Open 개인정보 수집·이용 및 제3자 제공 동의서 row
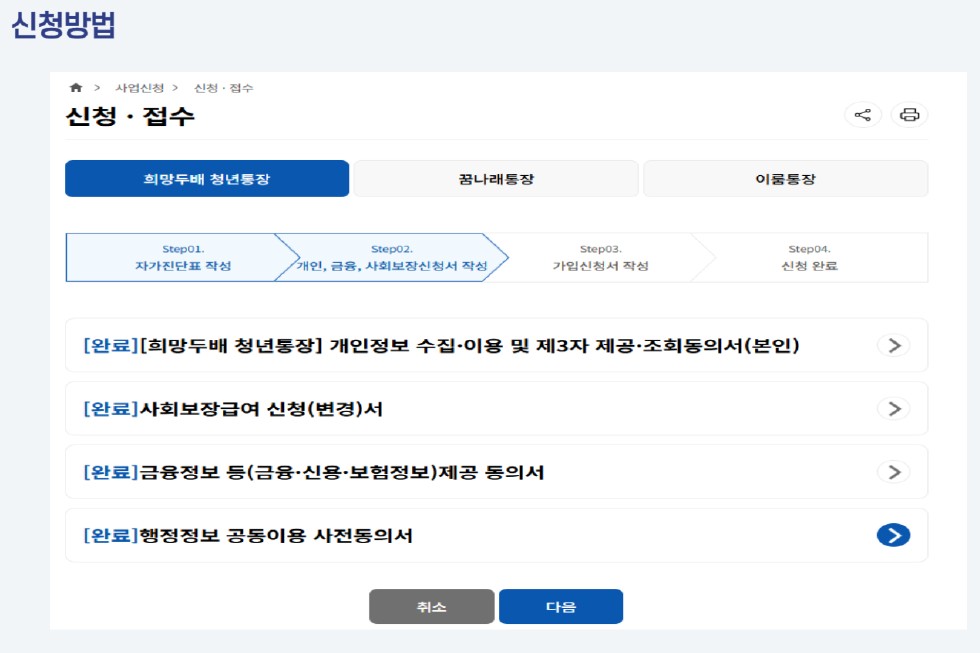Image resolution: width=980 pixels, height=653 pixels. point(496,346)
